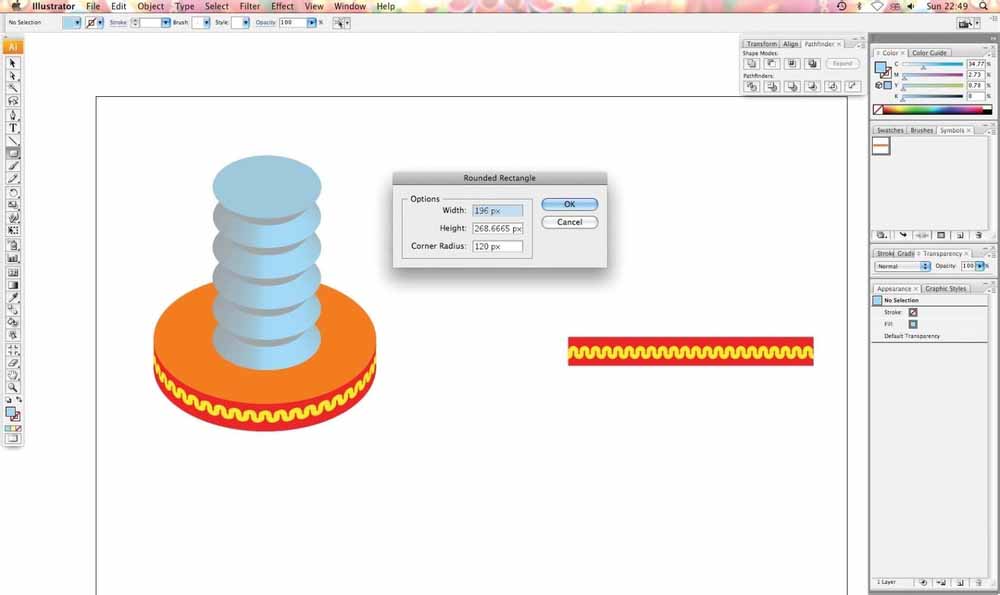Select the Scale tool
The height and width of the screenshot is (595, 1000).
point(12,205)
